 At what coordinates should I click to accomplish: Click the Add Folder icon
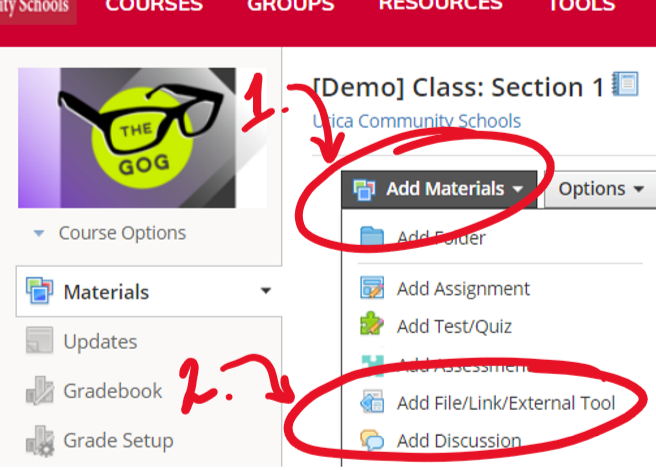click(x=372, y=237)
